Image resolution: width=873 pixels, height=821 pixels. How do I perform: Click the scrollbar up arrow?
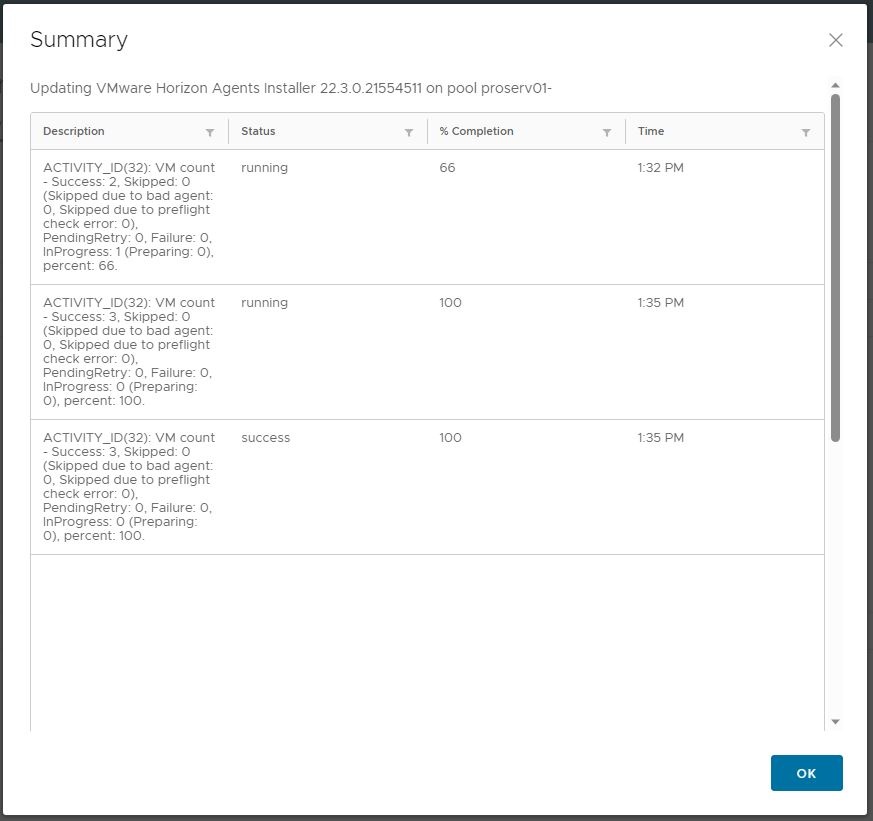tap(835, 86)
